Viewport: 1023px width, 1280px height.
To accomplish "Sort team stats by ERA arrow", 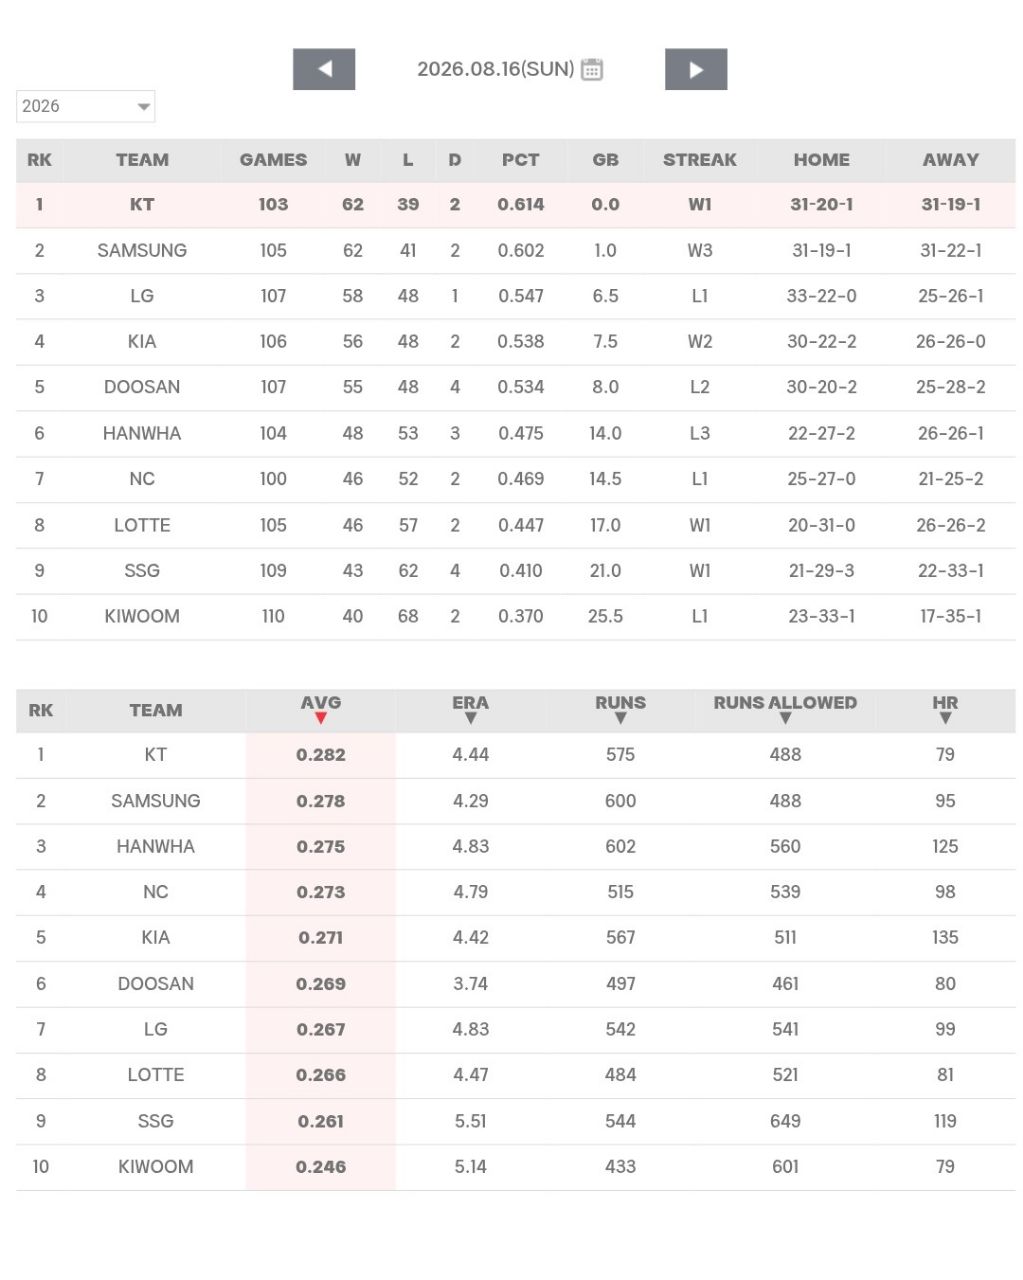I will [x=471, y=718].
